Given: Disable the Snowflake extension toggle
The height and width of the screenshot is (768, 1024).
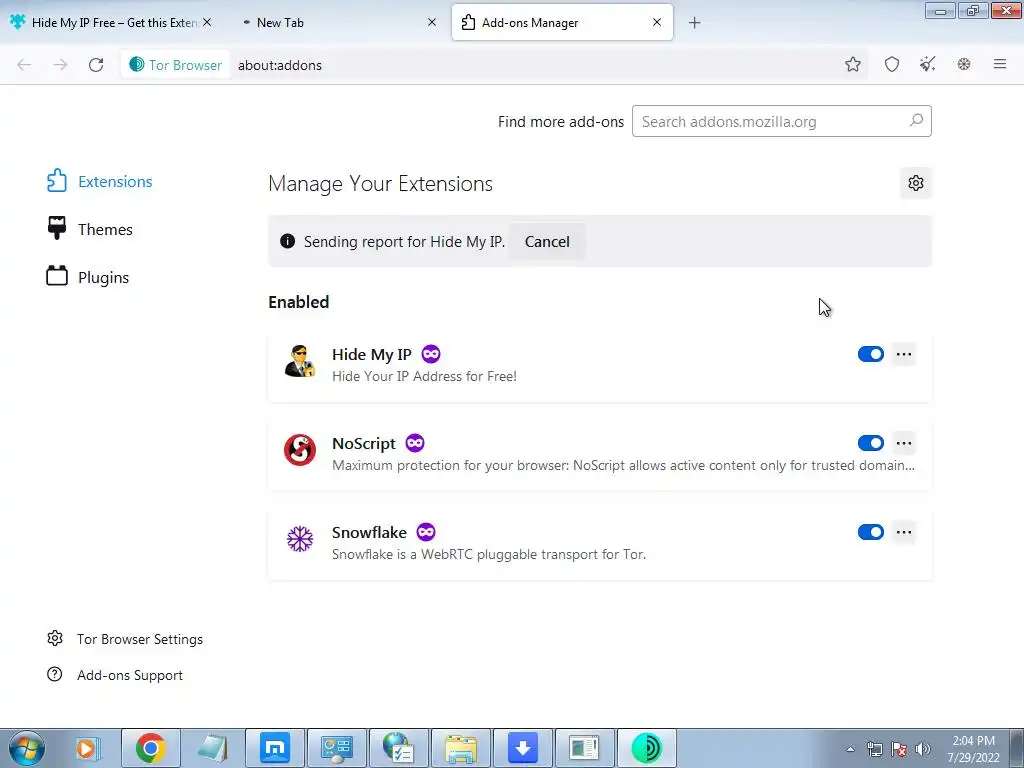Looking at the screenshot, I should coord(871,532).
